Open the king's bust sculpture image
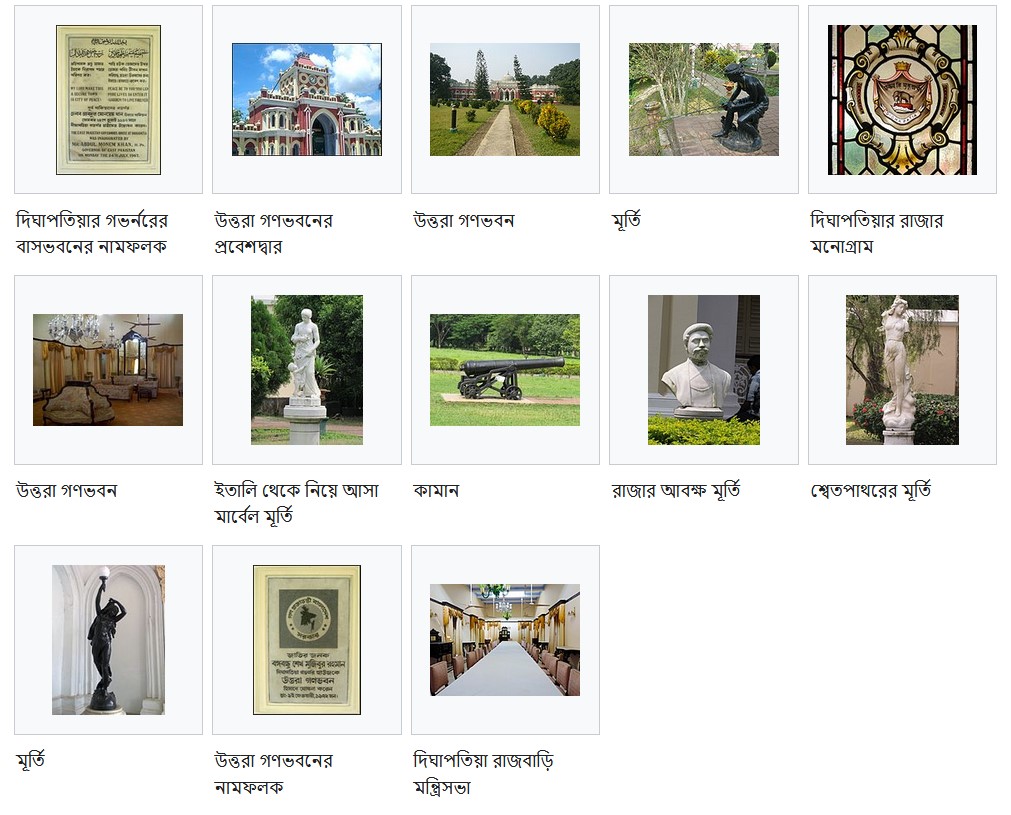The image size is (1011, 815). [704, 370]
